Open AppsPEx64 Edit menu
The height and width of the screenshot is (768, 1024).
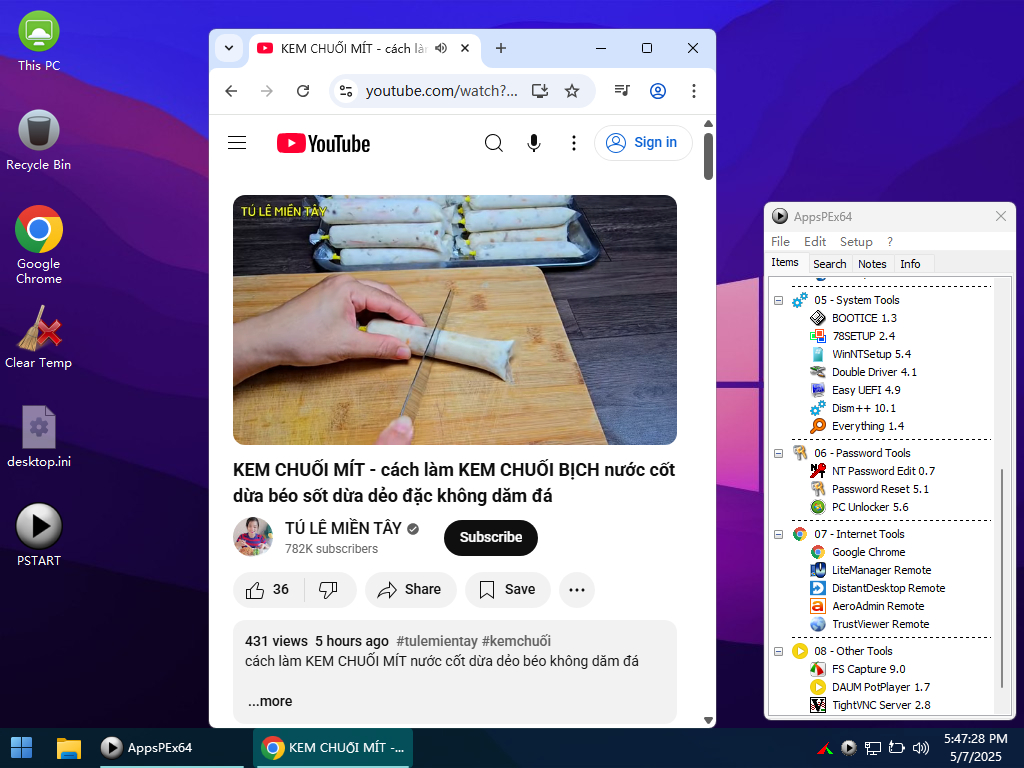pos(814,242)
